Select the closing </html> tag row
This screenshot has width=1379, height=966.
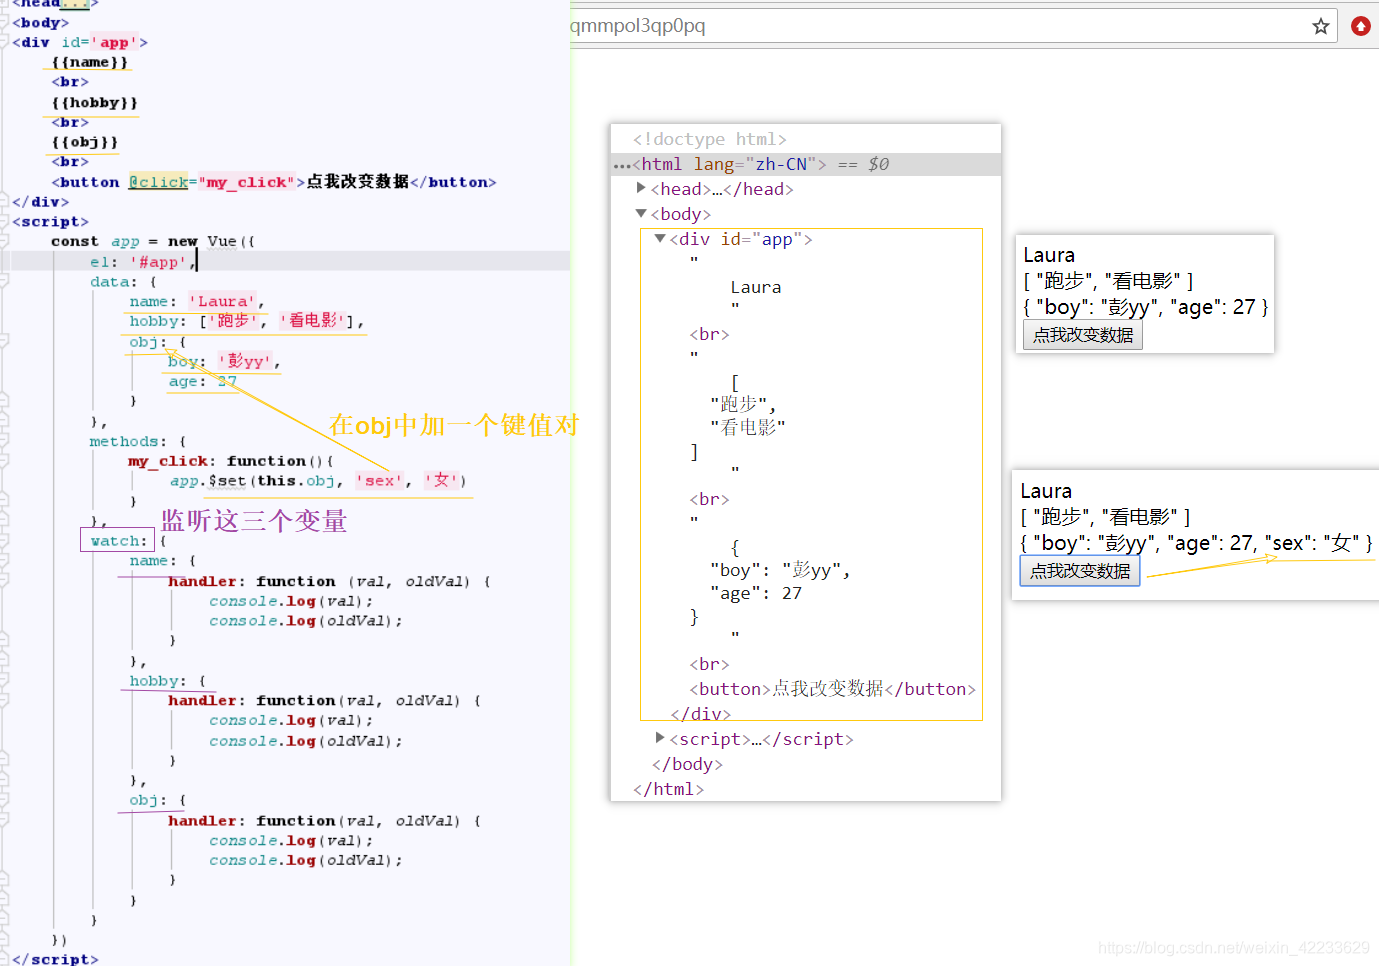click(669, 789)
